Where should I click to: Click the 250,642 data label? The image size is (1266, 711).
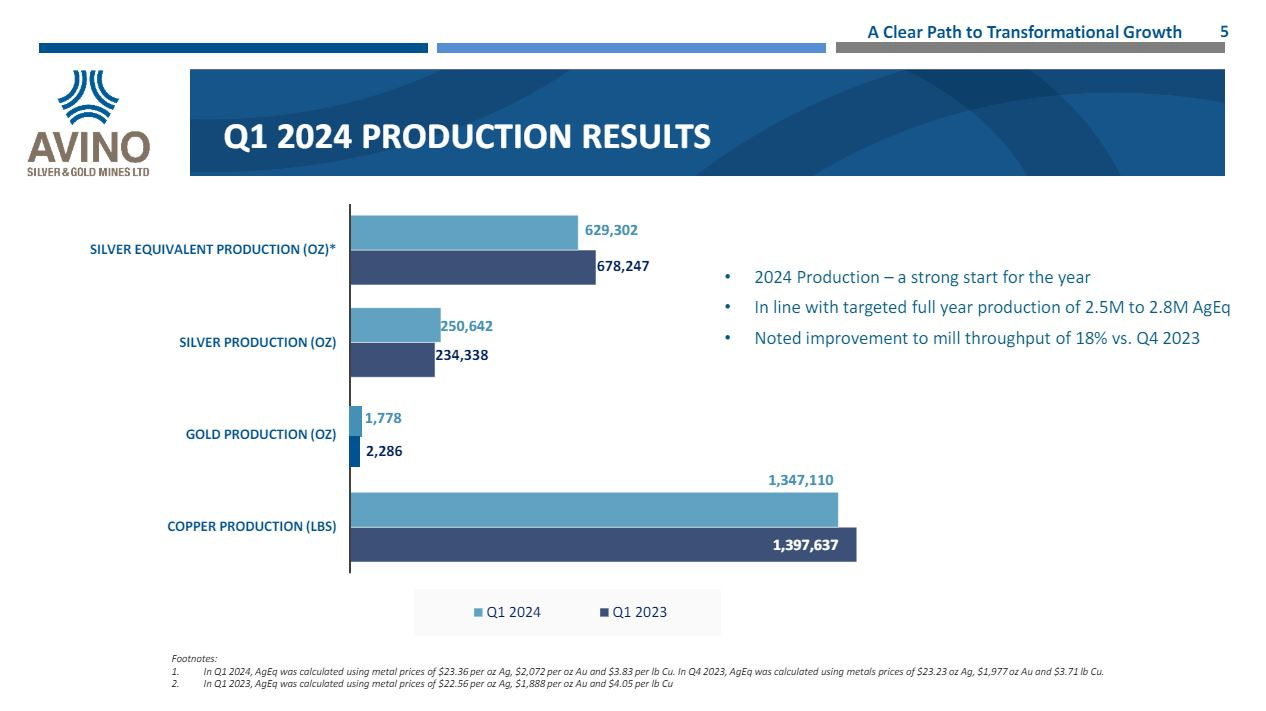tap(466, 326)
